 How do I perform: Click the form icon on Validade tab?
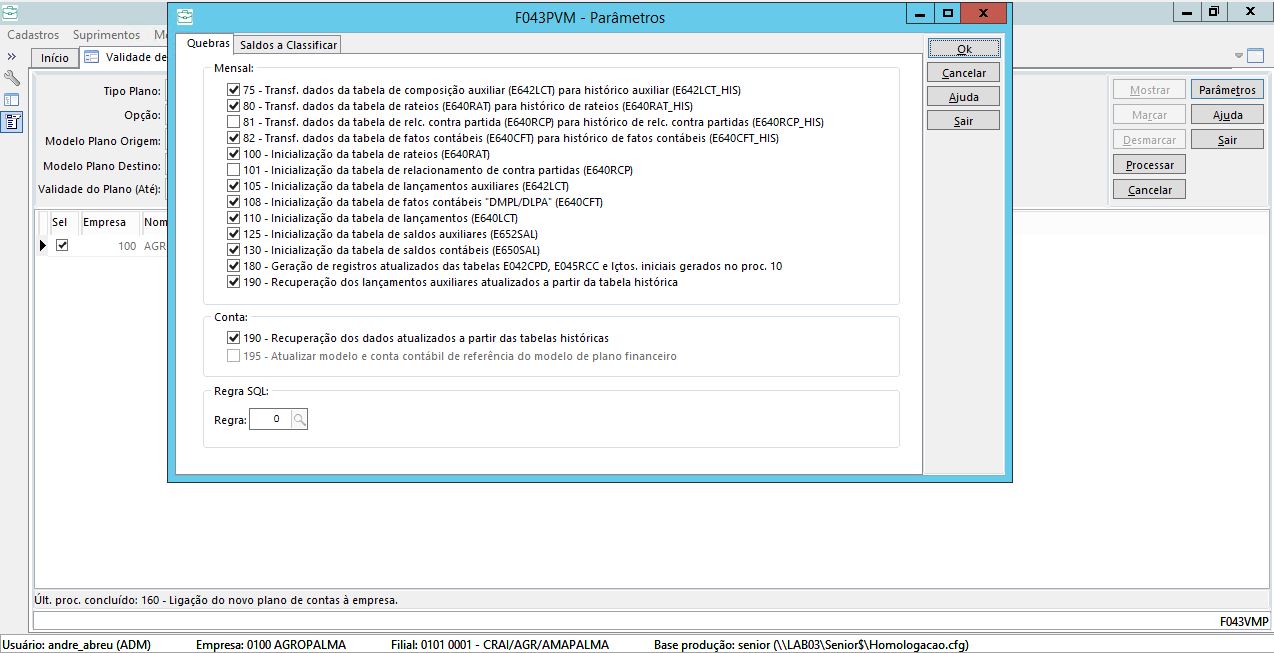(91, 58)
